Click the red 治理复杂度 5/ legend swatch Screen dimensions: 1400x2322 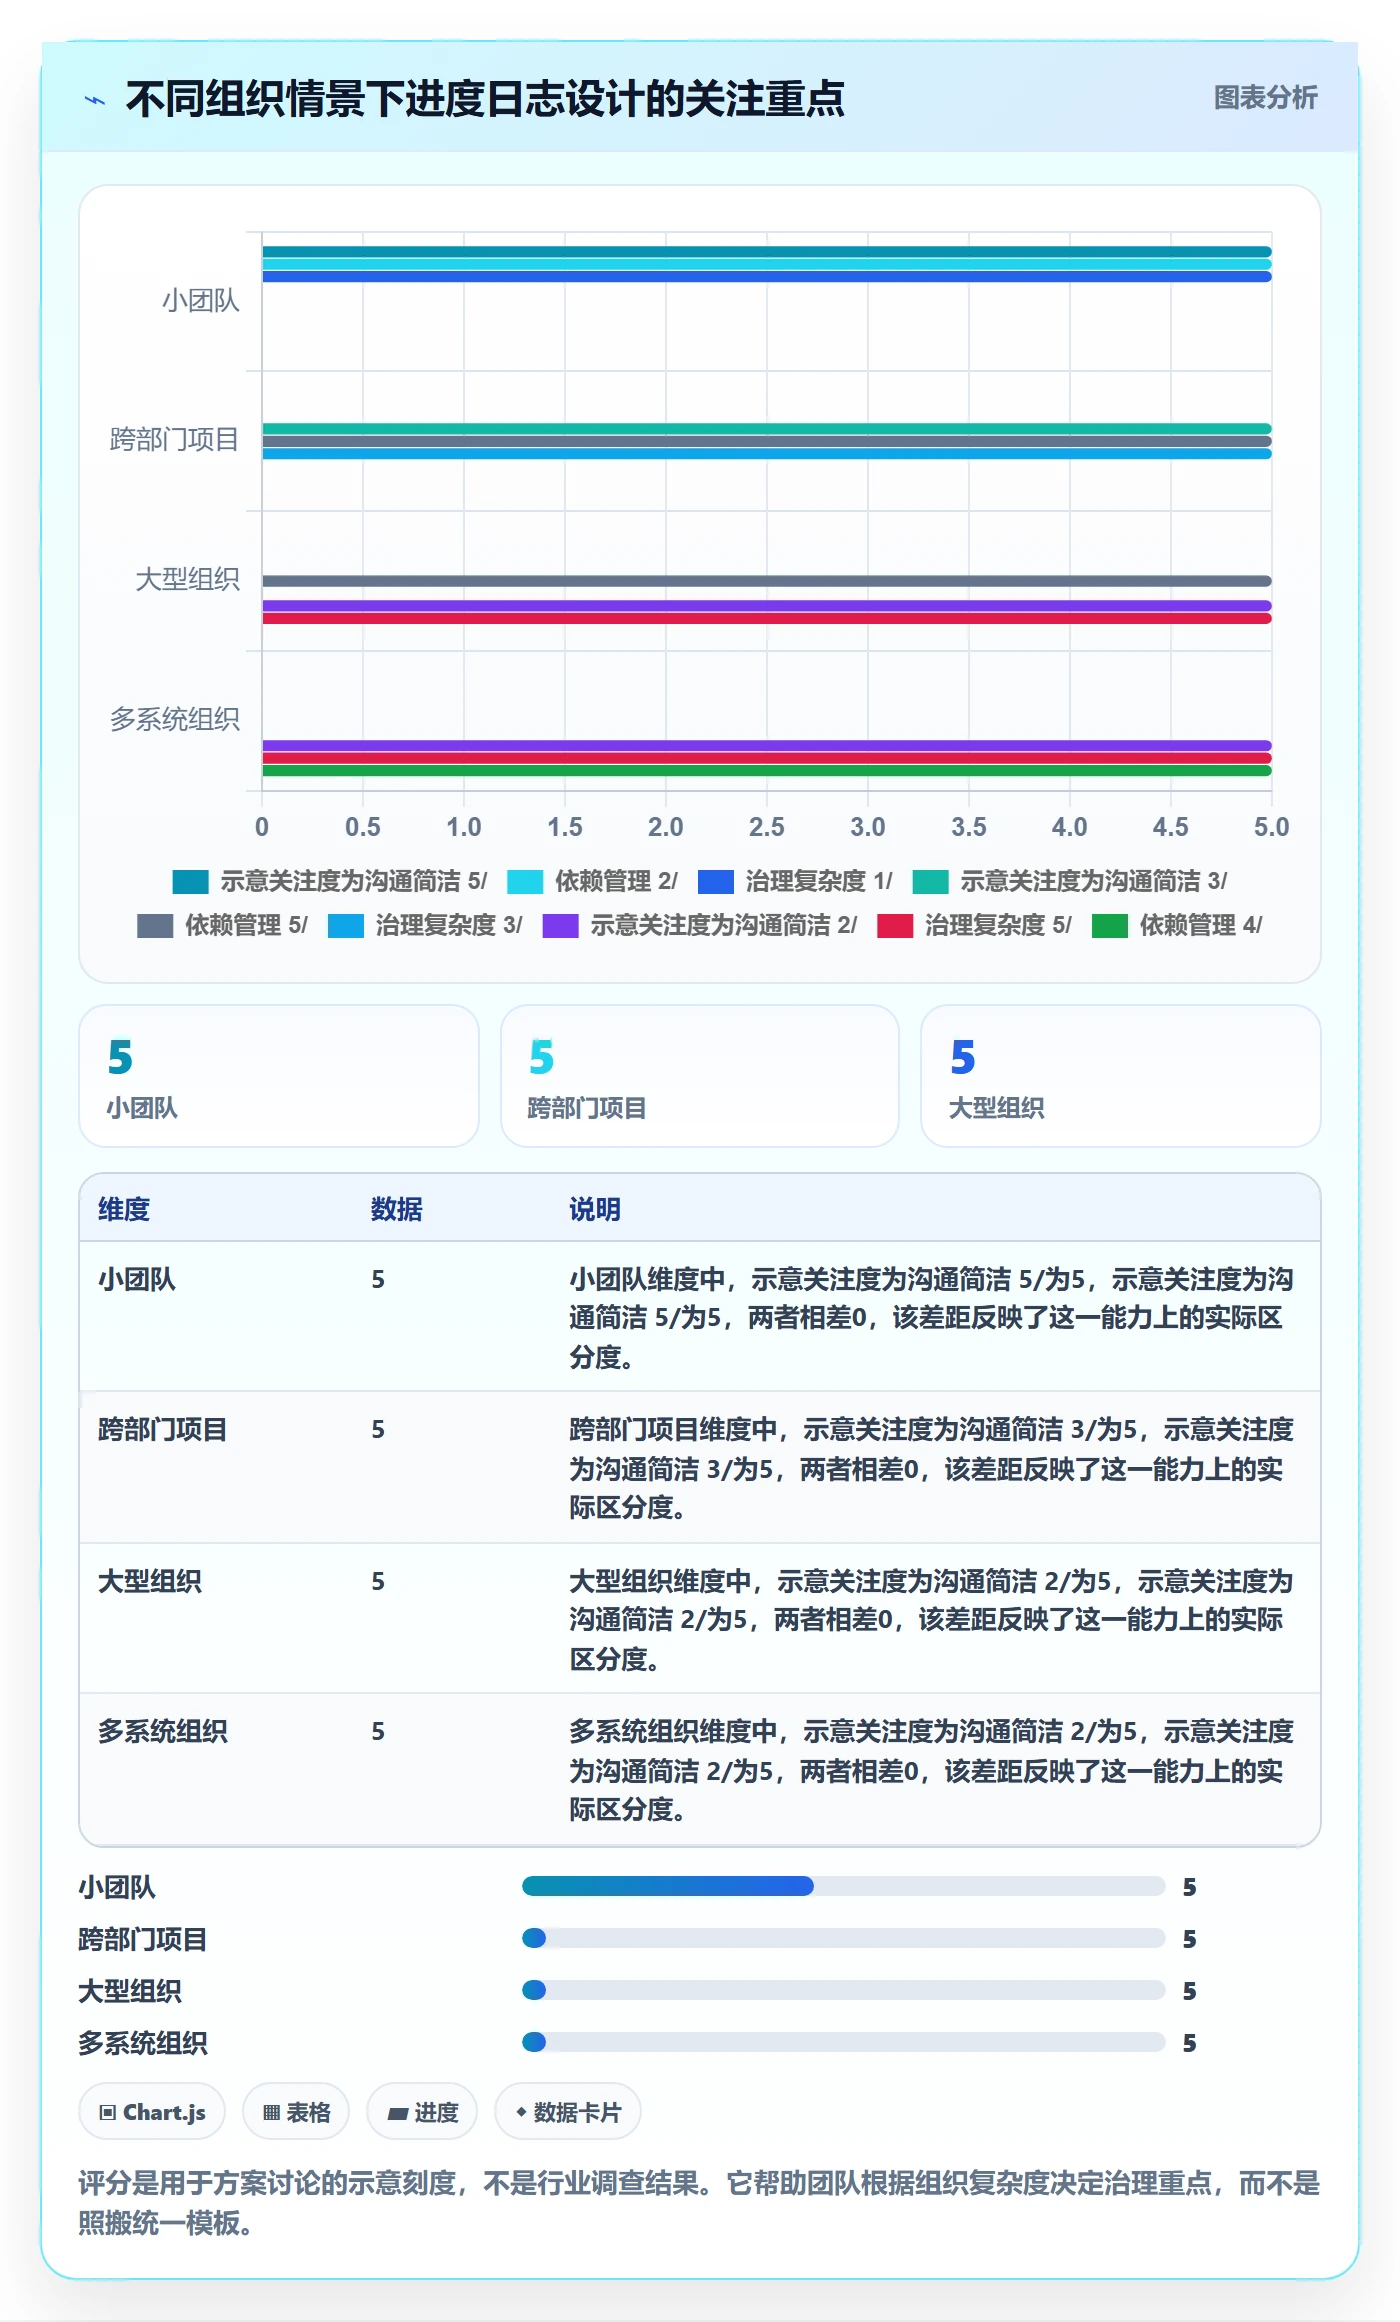click(895, 926)
